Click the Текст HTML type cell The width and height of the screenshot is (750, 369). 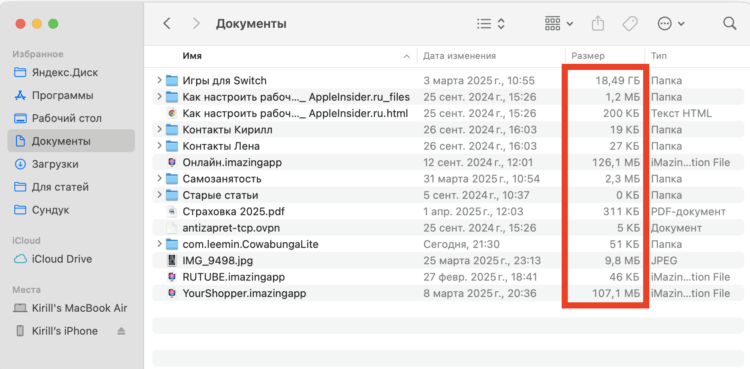pyautogui.click(x=681, y=113)
